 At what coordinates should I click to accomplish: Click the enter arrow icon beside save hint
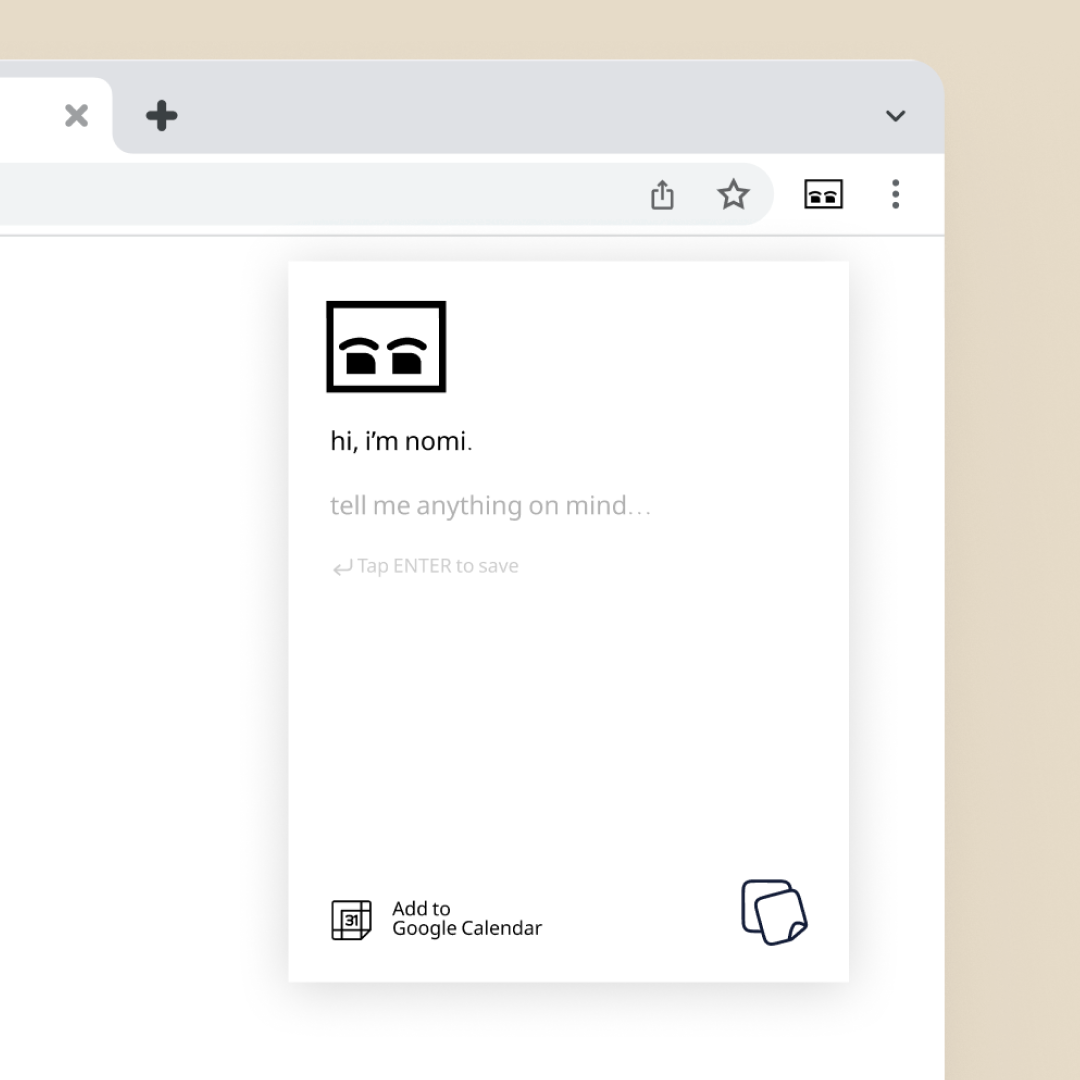(342, 568)
